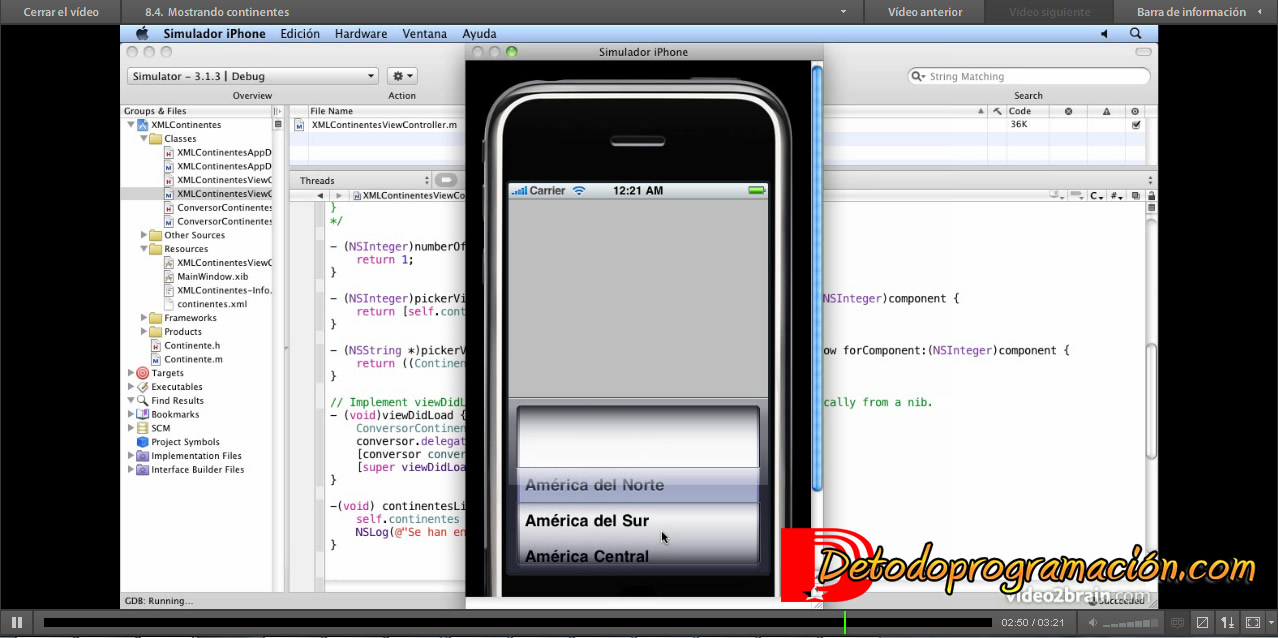The width and height of the screenshot is (1278, 638).
Task: Toggle the crossed-square overlay icon in player
Action: coord(1200,622)
